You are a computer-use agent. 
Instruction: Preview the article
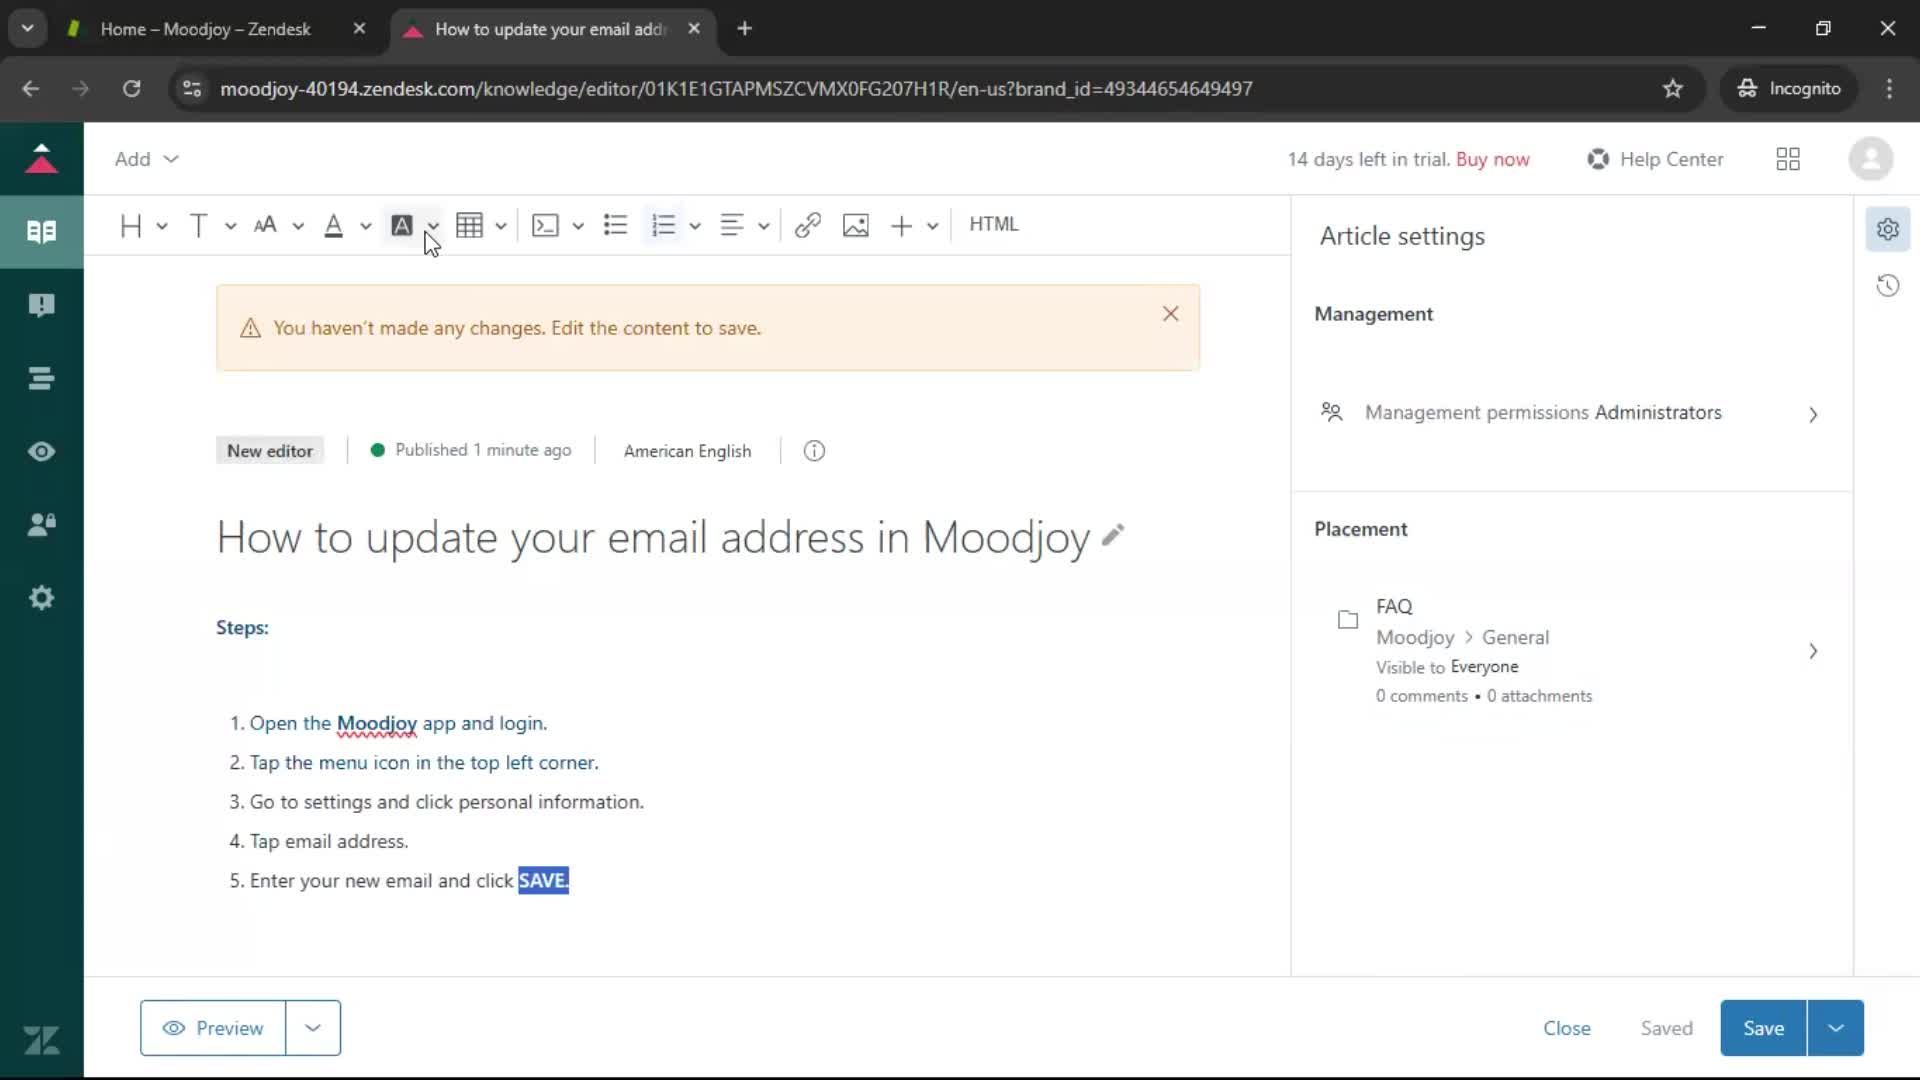pyautogui.click(x=213, y=1028)
